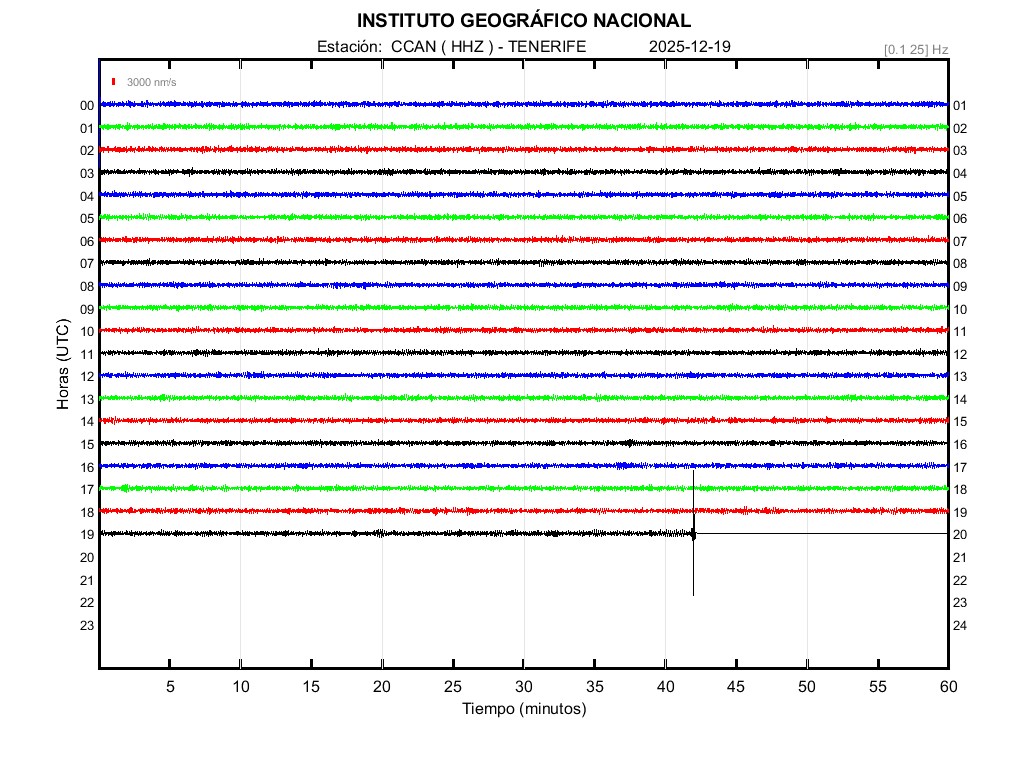This screenshot has width=1024, height=768.
Task: Click the 30 minute tick label
Action: pyautogui.click(x=524, y=686)
